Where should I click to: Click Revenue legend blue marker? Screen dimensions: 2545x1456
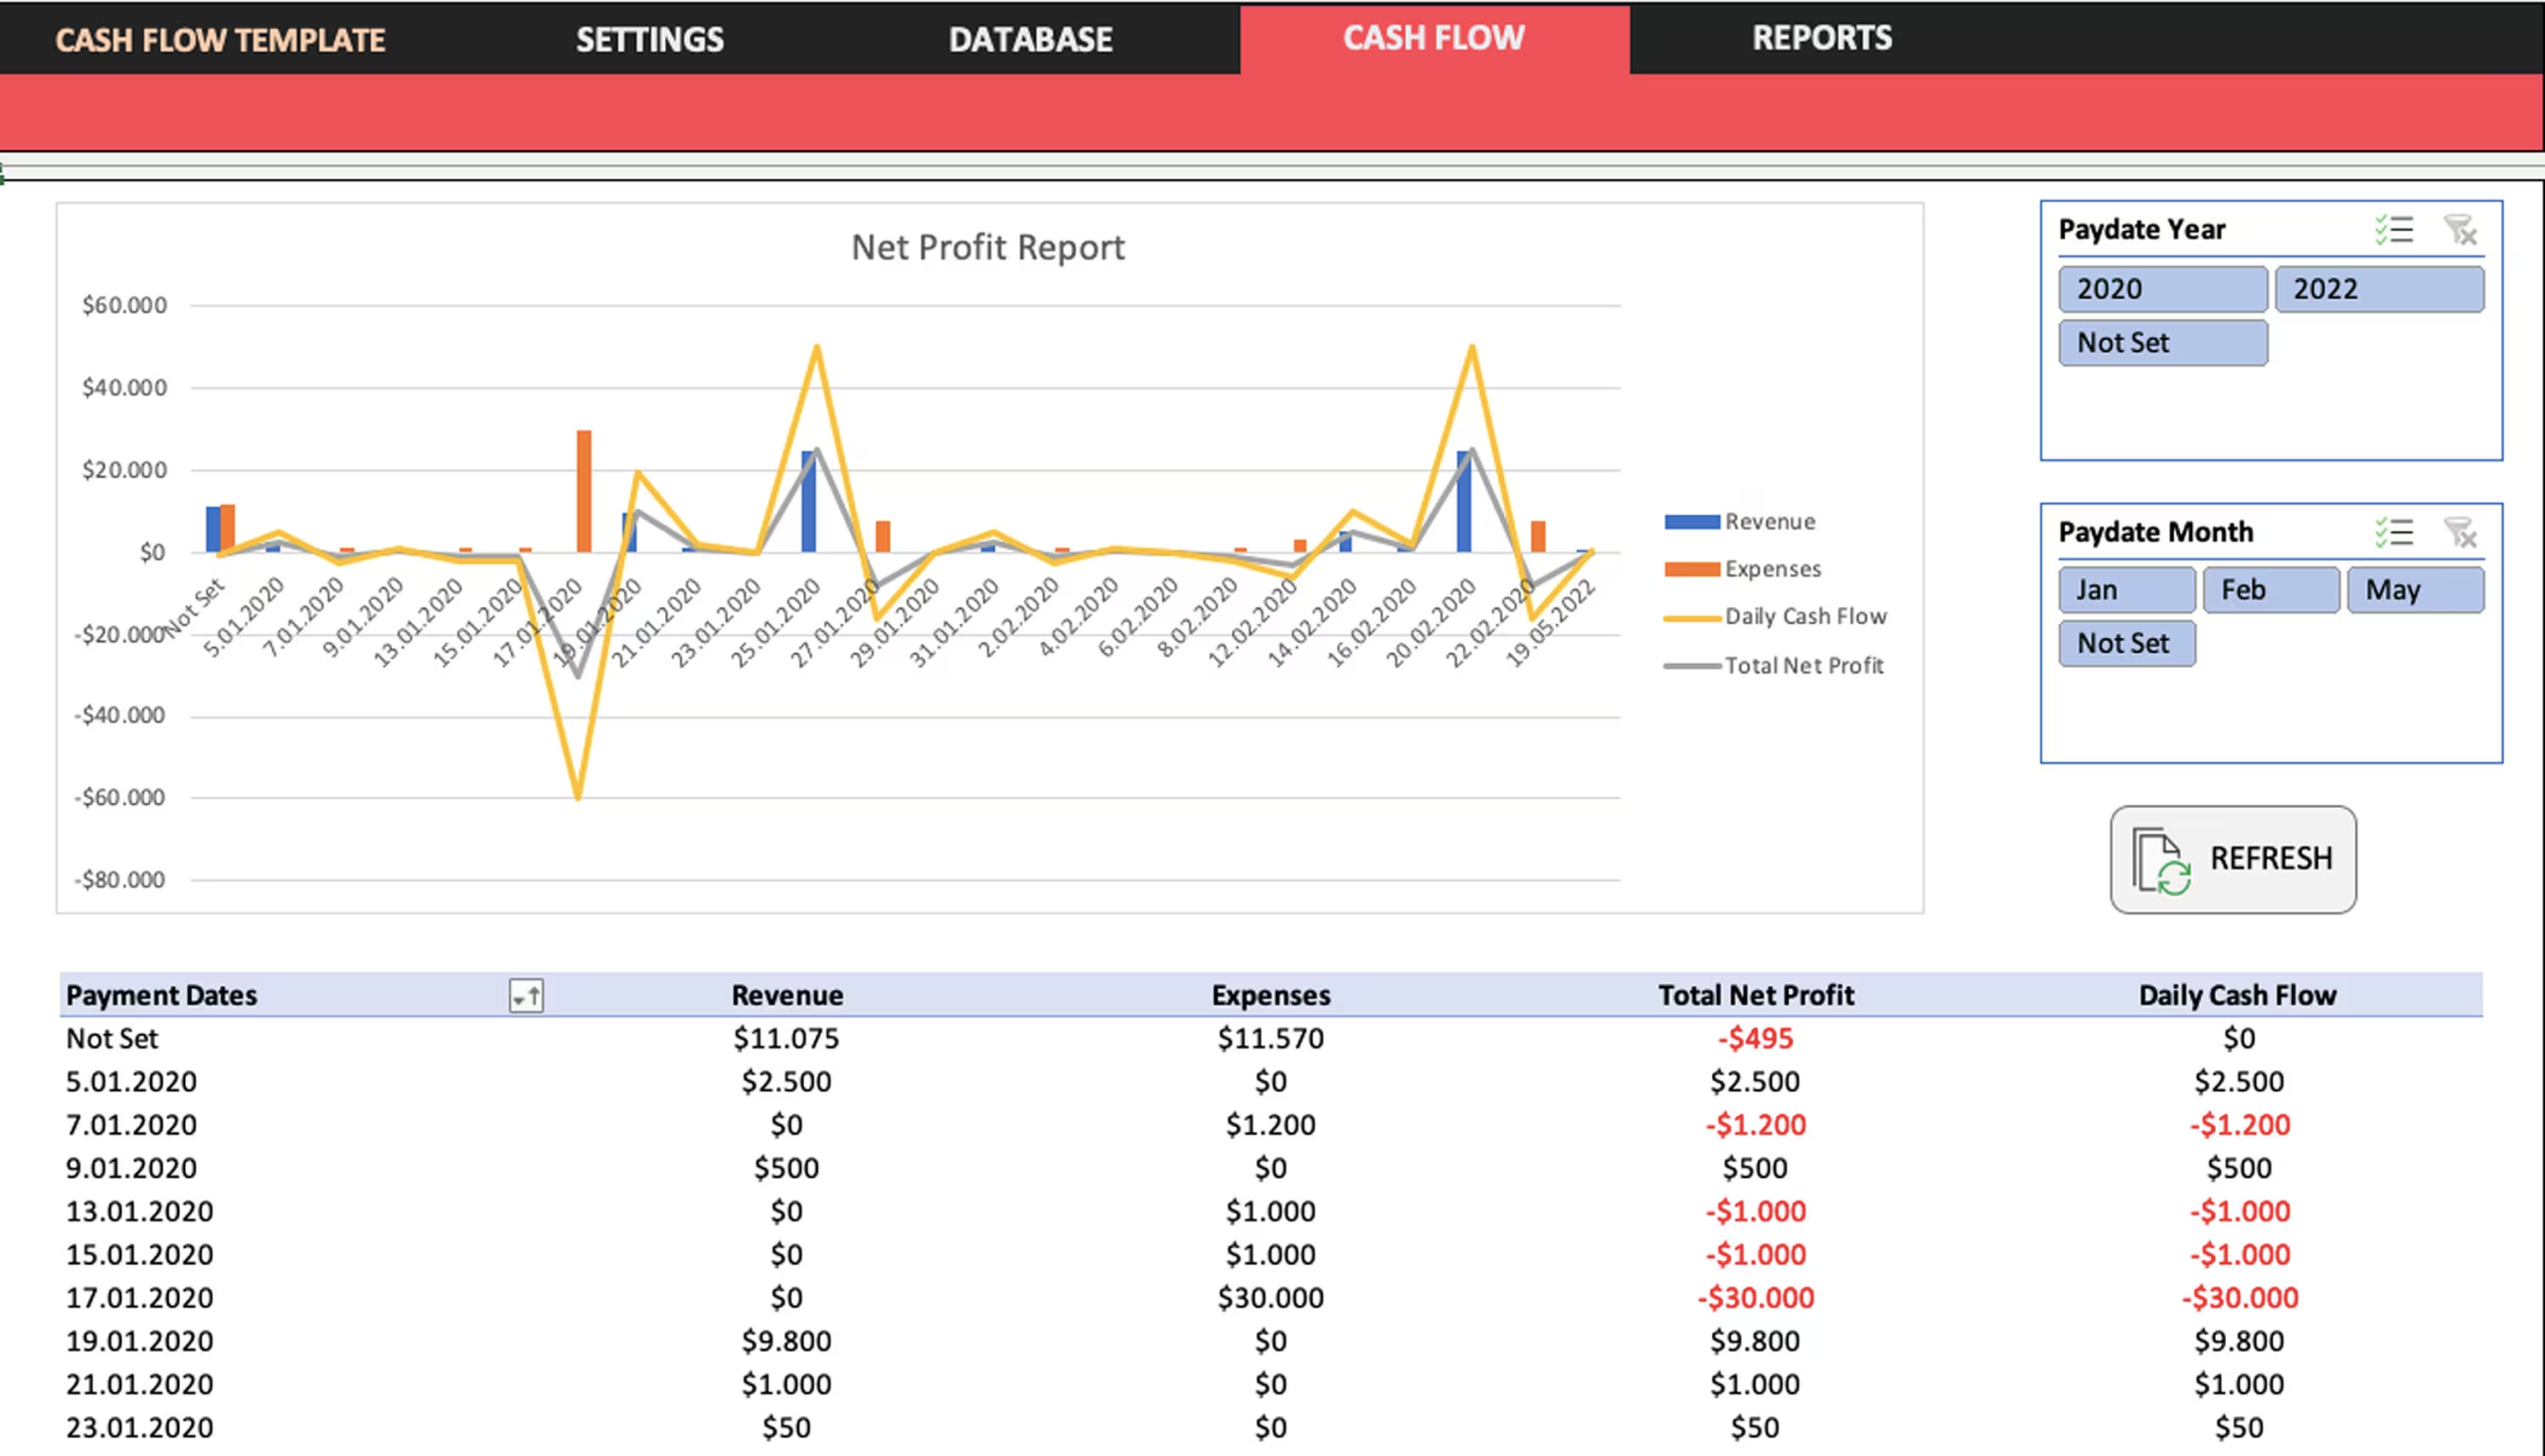(x=1691, y=522)
